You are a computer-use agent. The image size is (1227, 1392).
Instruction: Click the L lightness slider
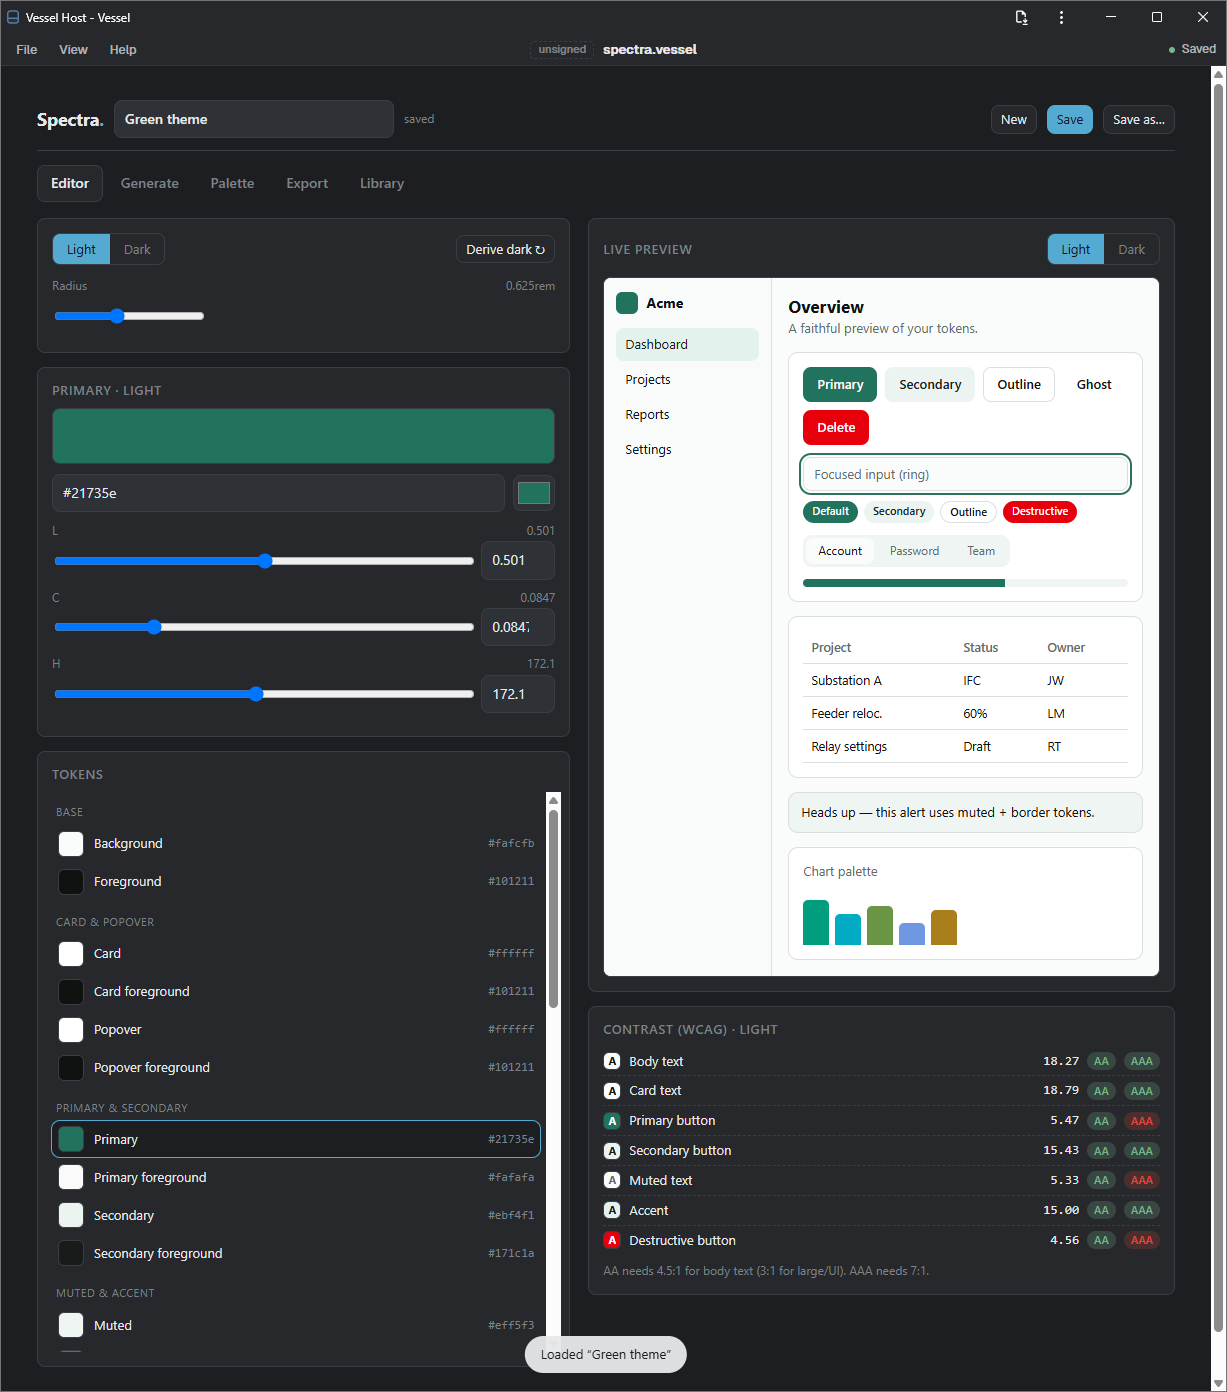click(x=264, y=561)
